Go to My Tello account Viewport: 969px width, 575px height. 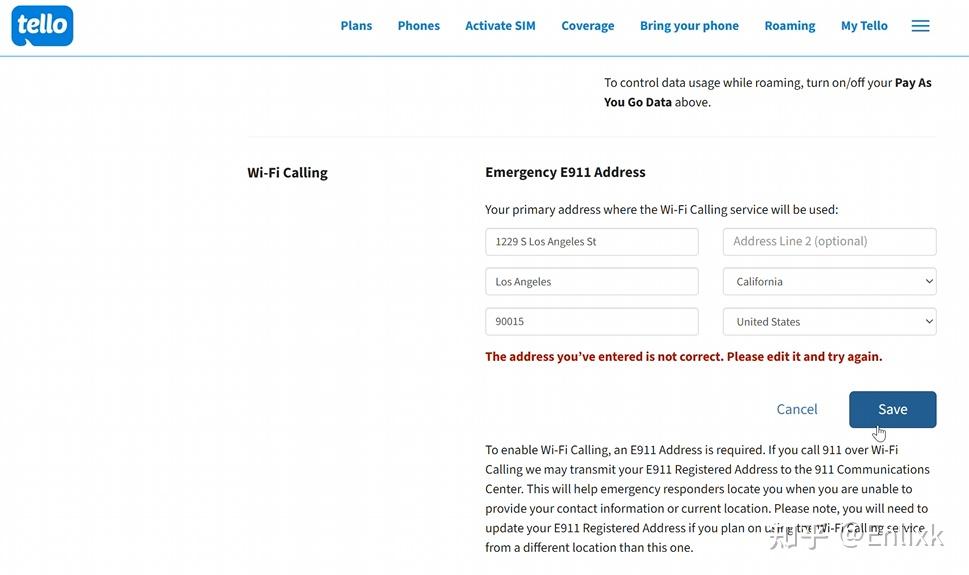(x=864, y=26)
